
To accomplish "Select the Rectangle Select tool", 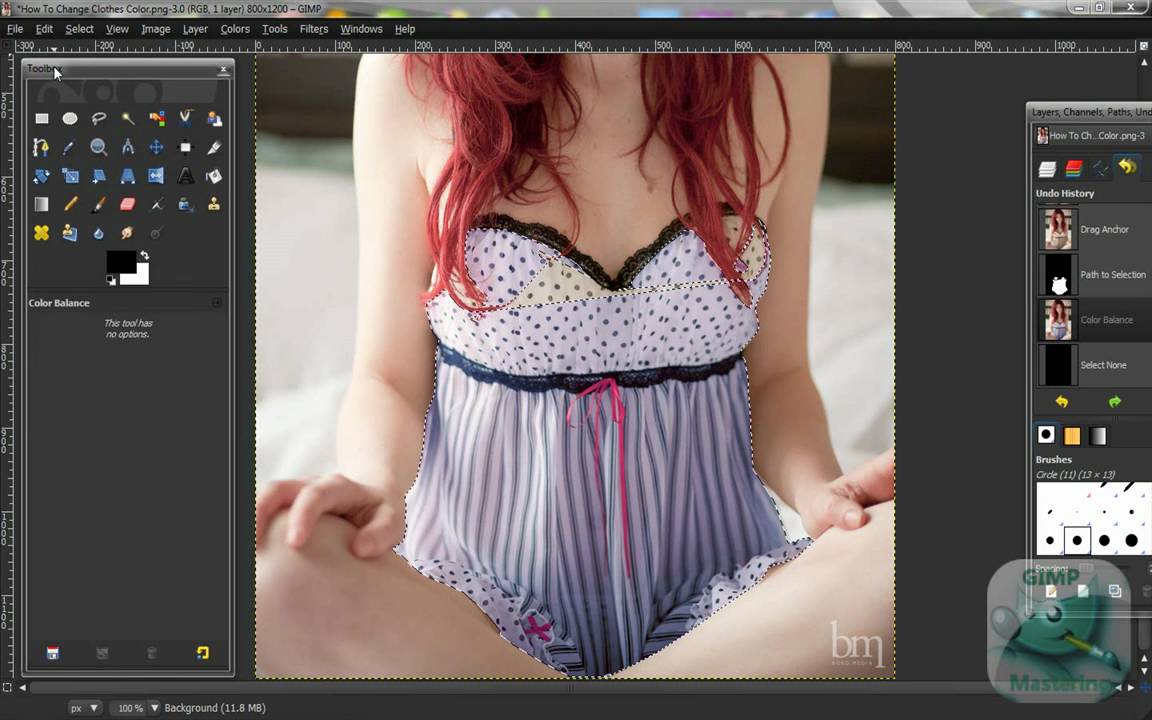I will (42, 118).
